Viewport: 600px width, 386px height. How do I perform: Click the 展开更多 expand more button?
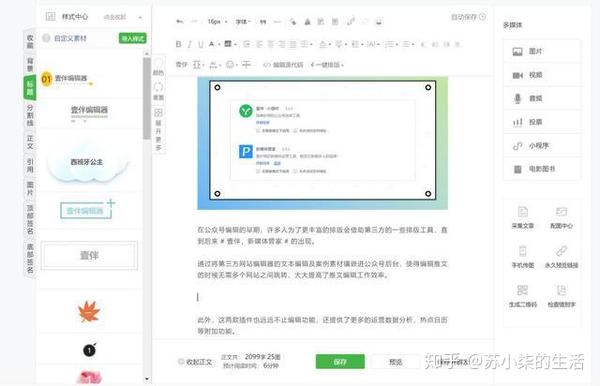pos(158,129)
